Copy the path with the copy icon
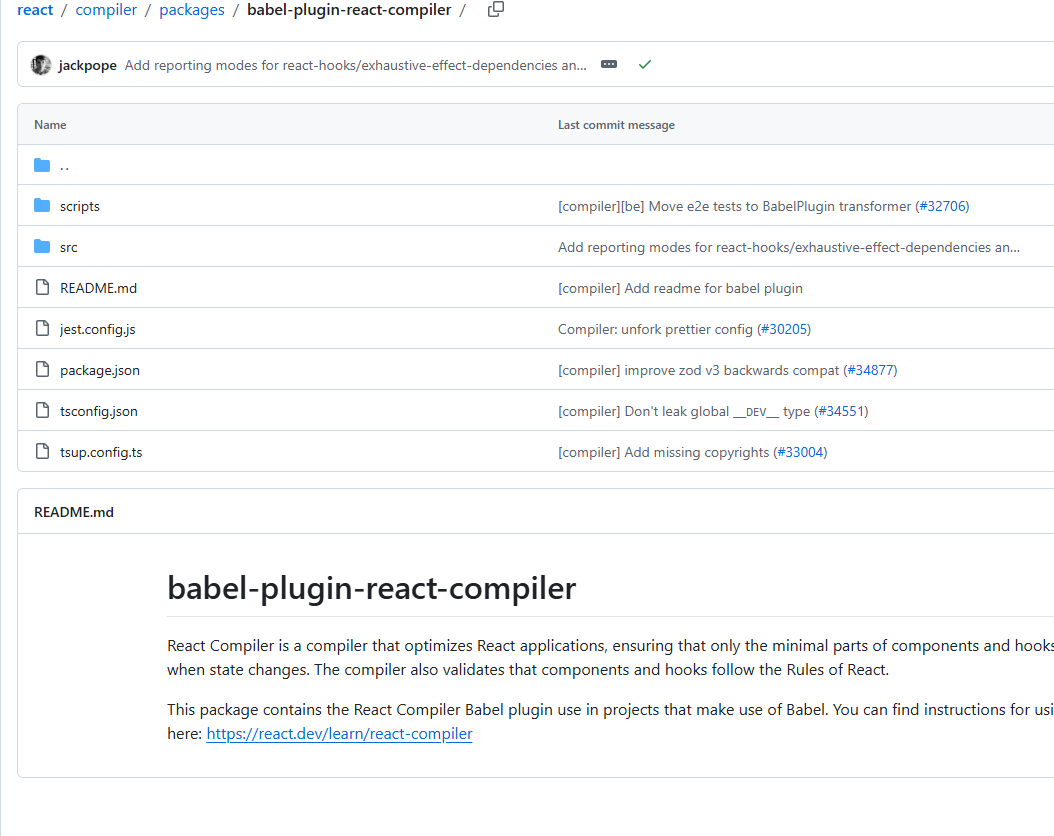Screen dimensions: 1054x836 [x=495, y=9]
